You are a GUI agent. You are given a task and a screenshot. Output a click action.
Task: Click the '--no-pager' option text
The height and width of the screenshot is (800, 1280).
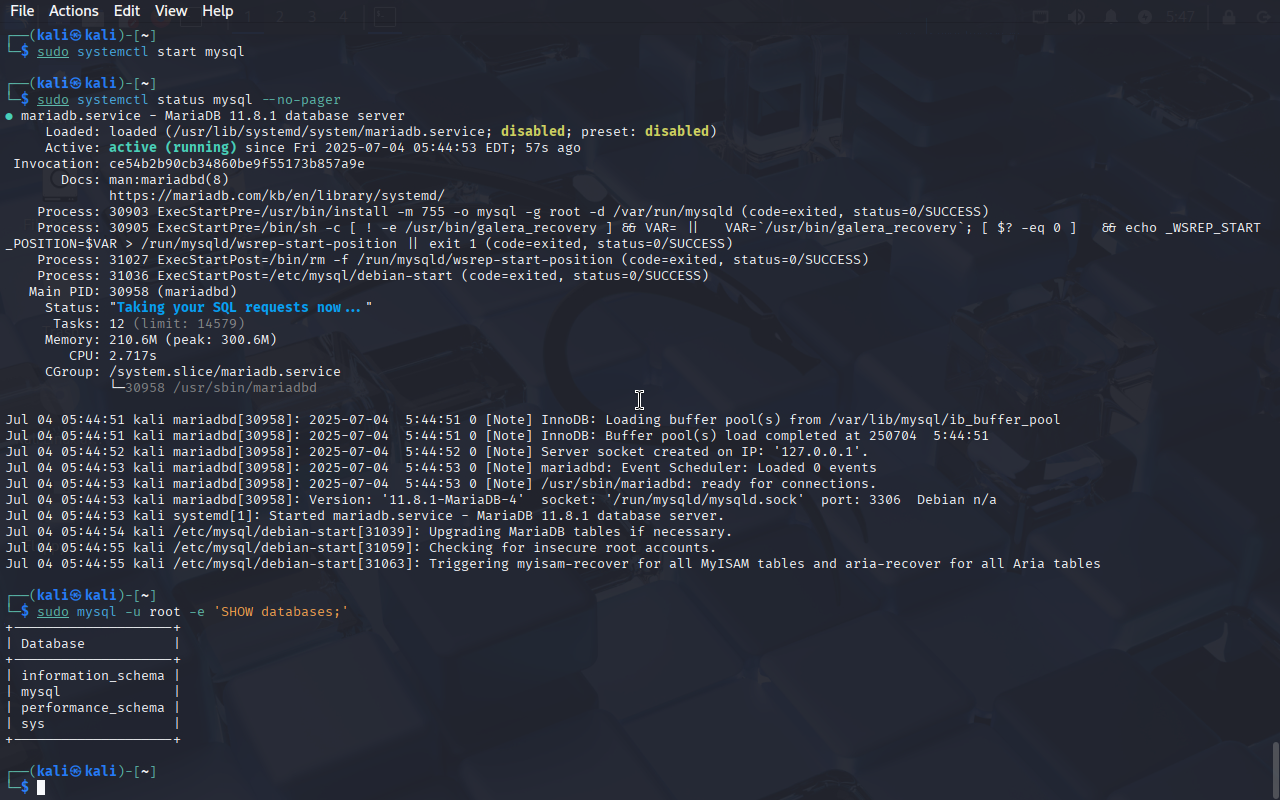(x=300, y=100)
